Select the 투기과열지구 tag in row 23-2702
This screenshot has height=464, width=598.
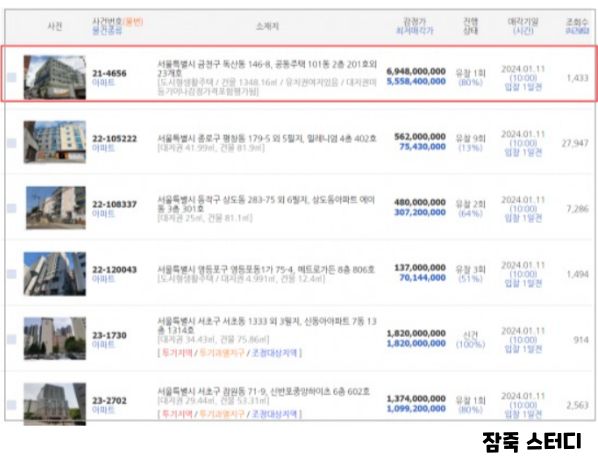222,414
